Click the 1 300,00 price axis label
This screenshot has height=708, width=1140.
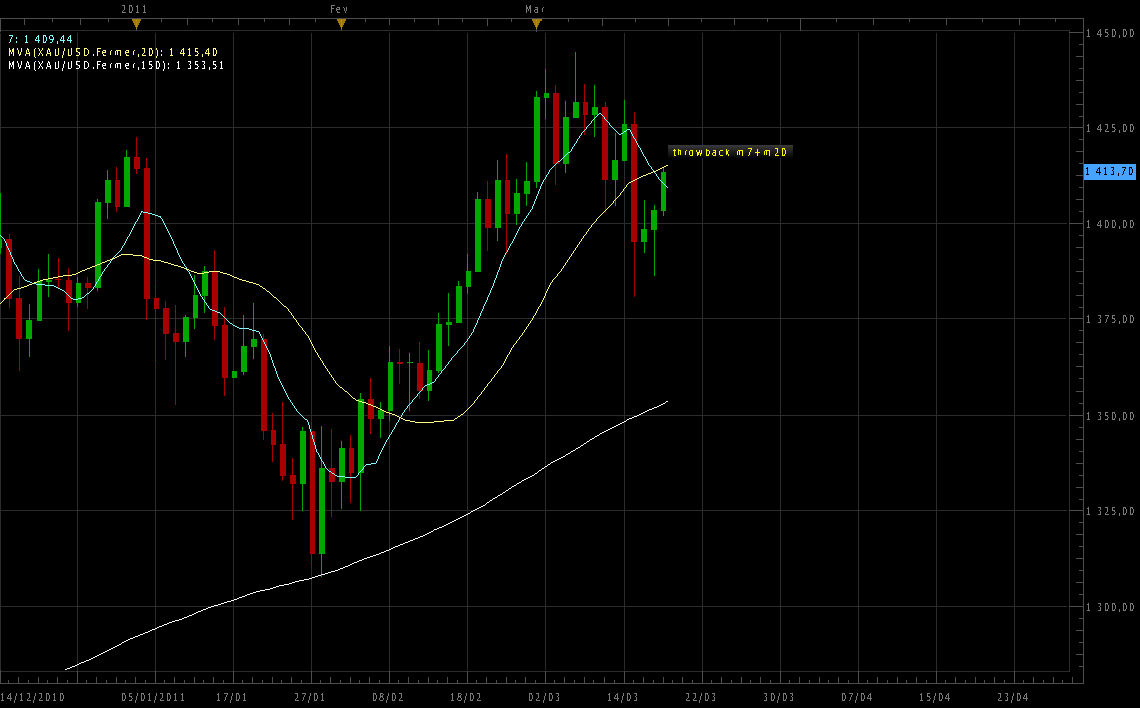1112,607
